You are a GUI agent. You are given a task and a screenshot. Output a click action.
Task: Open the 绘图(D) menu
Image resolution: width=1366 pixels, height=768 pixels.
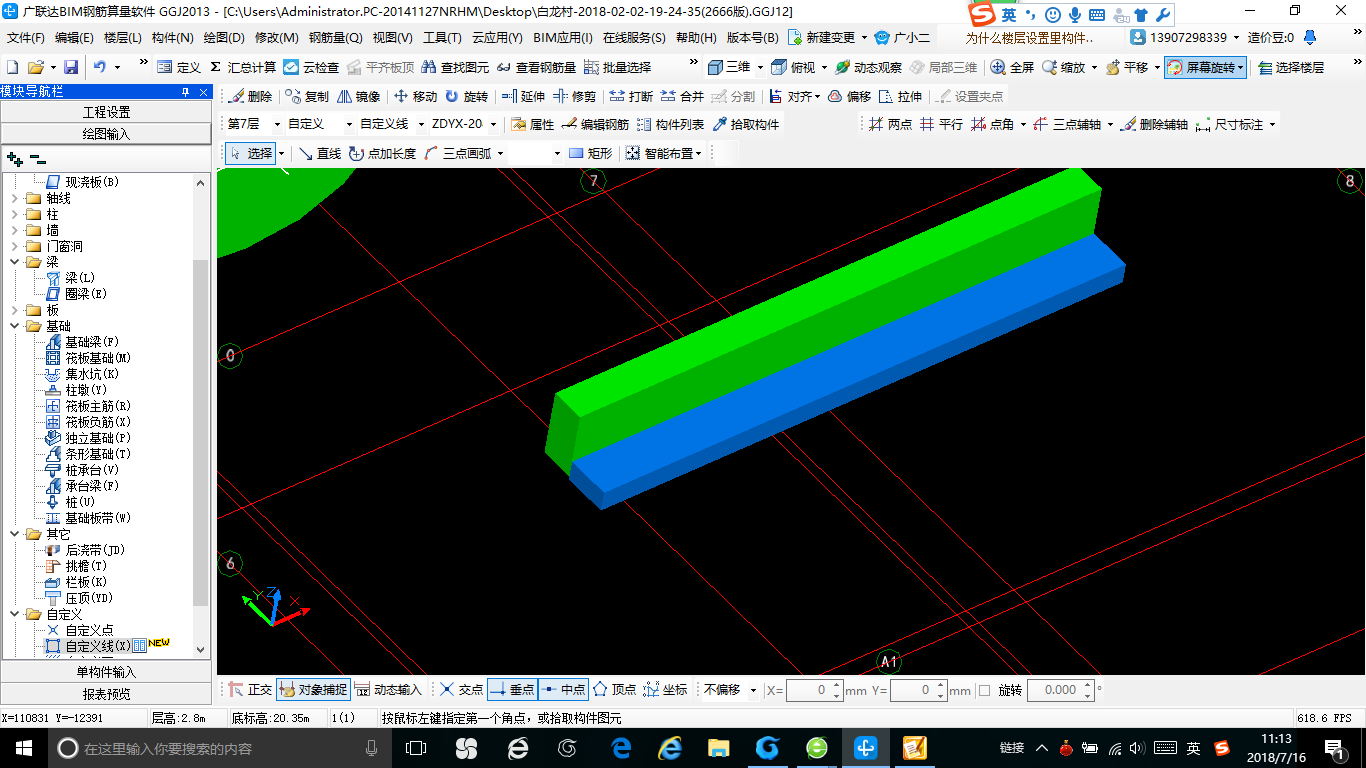(224, 38)
